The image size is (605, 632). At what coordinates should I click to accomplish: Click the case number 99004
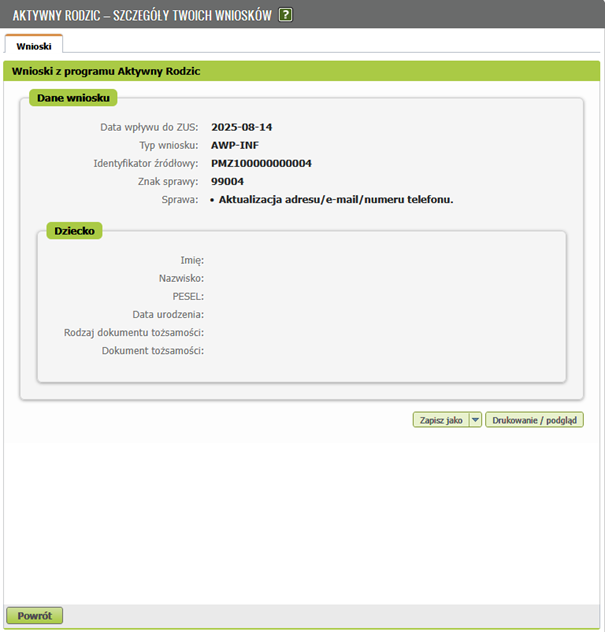pos(228,181)
